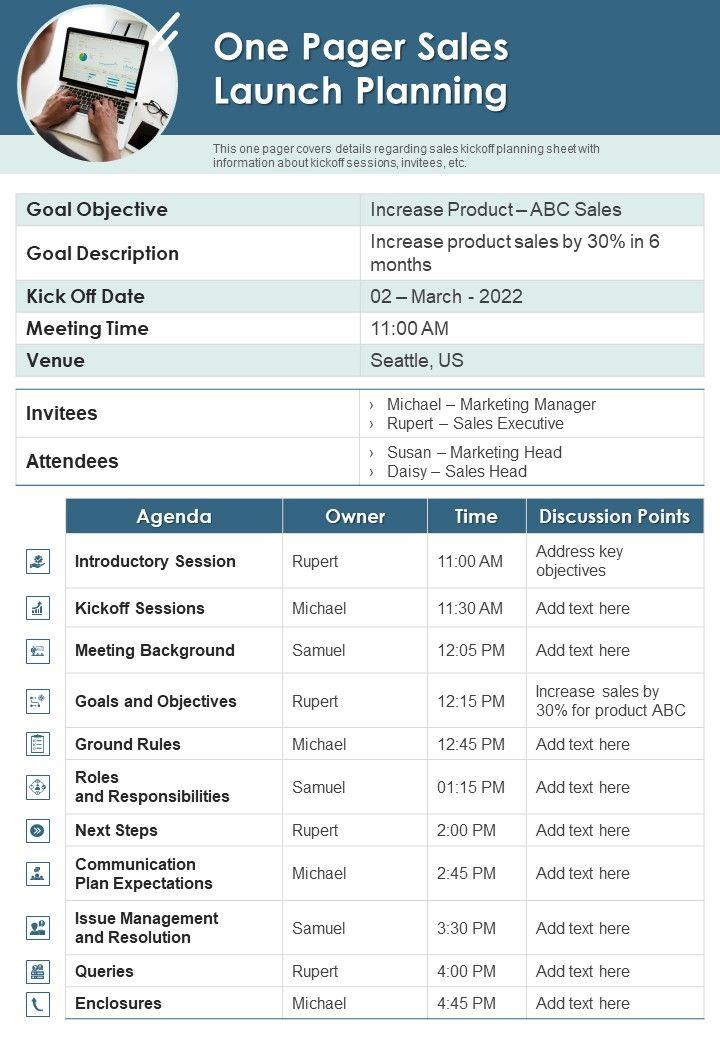Select the clipboard icon for Ground Rules

coord(38,744)
